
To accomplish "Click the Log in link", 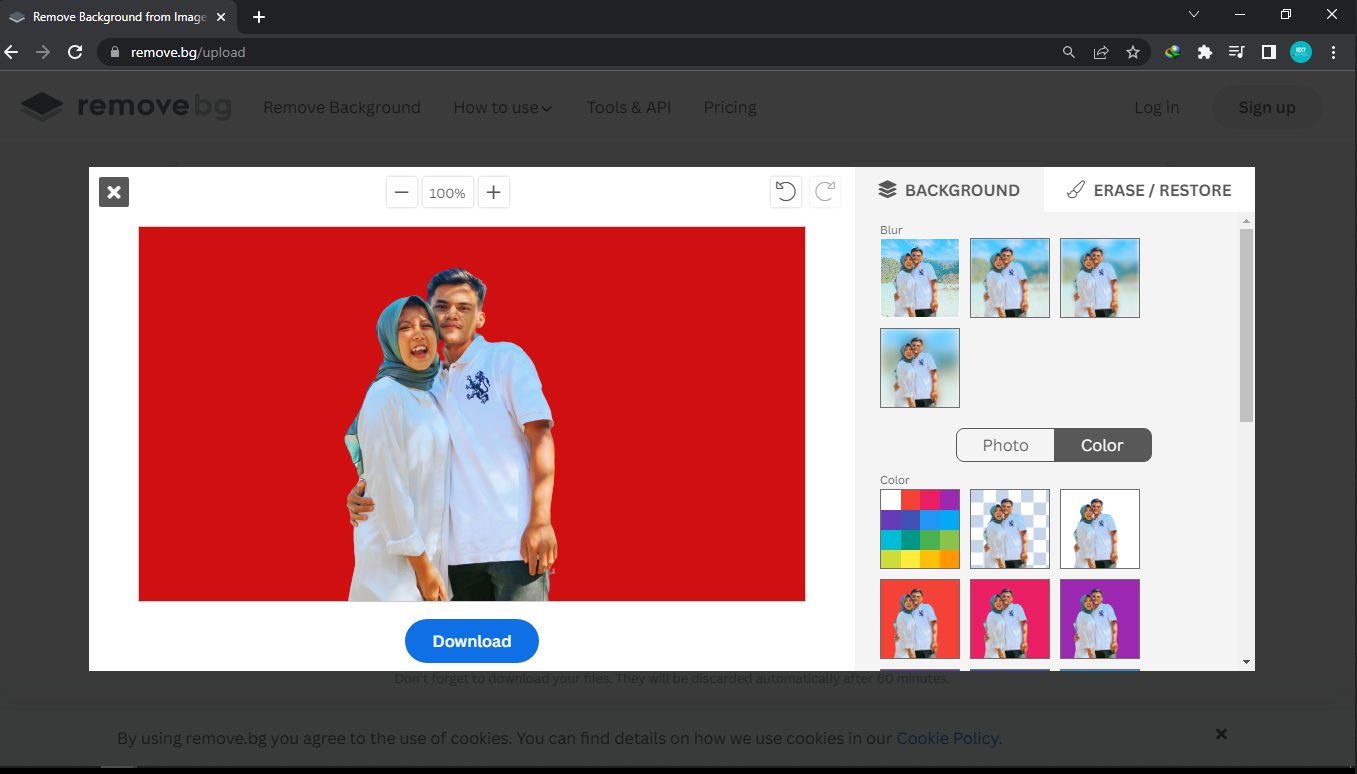I will coord(1157,107).
